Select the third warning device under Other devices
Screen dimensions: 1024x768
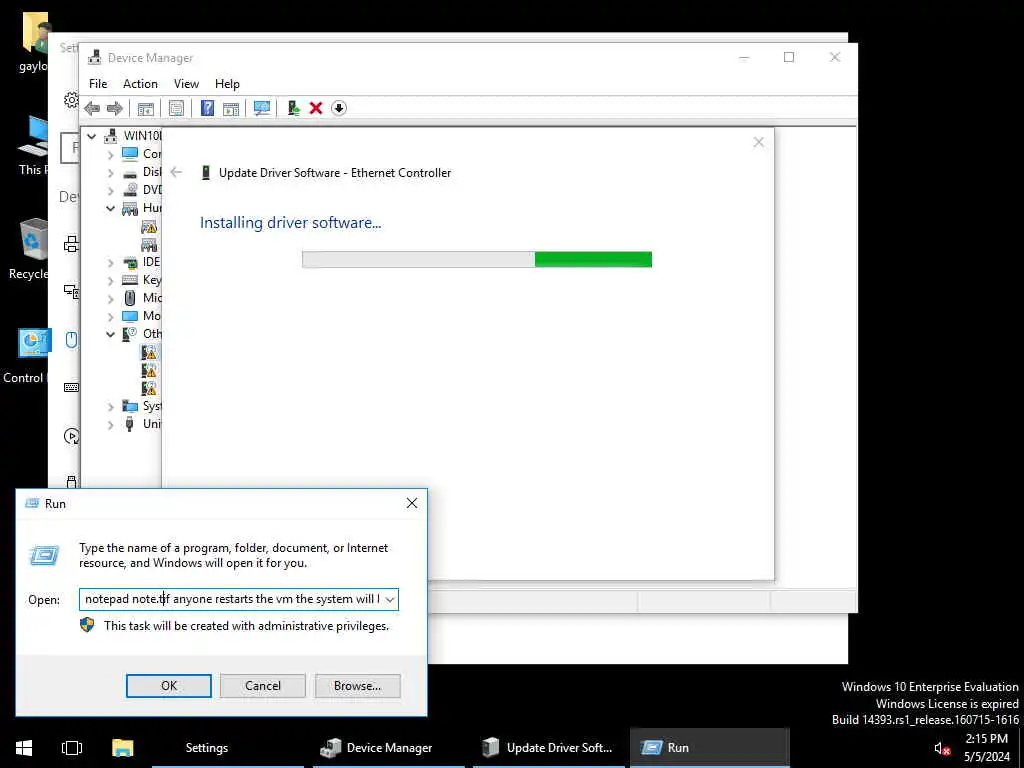point(149,388)
